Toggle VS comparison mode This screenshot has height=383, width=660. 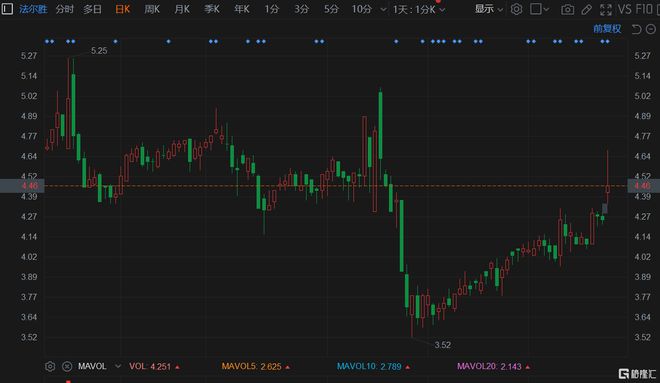pos(625,9)
